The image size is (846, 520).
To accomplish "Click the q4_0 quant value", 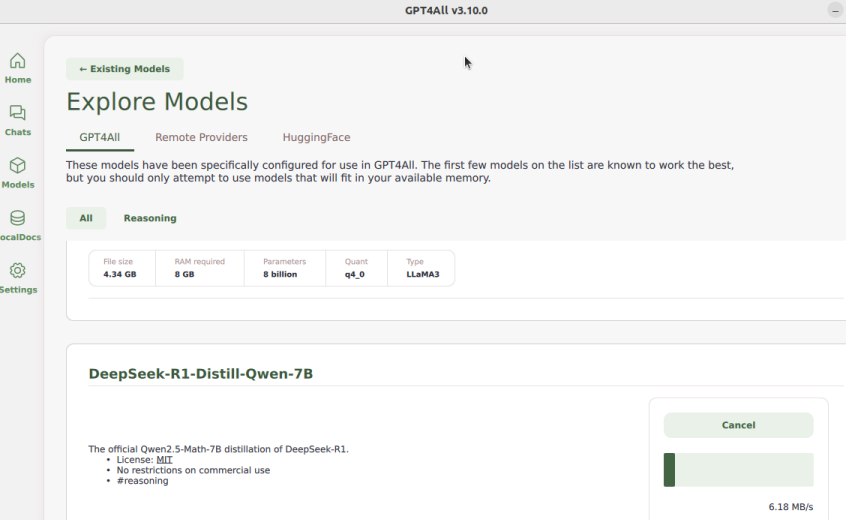I will pyautogui.click(x=354, y=274).
